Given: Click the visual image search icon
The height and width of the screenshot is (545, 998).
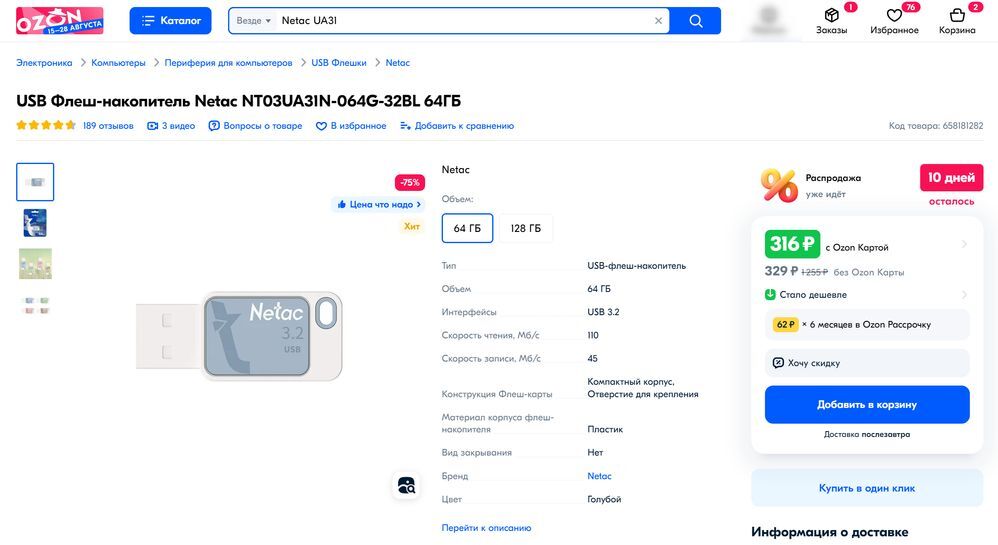Looking at the screenshot, I should 406,485.
